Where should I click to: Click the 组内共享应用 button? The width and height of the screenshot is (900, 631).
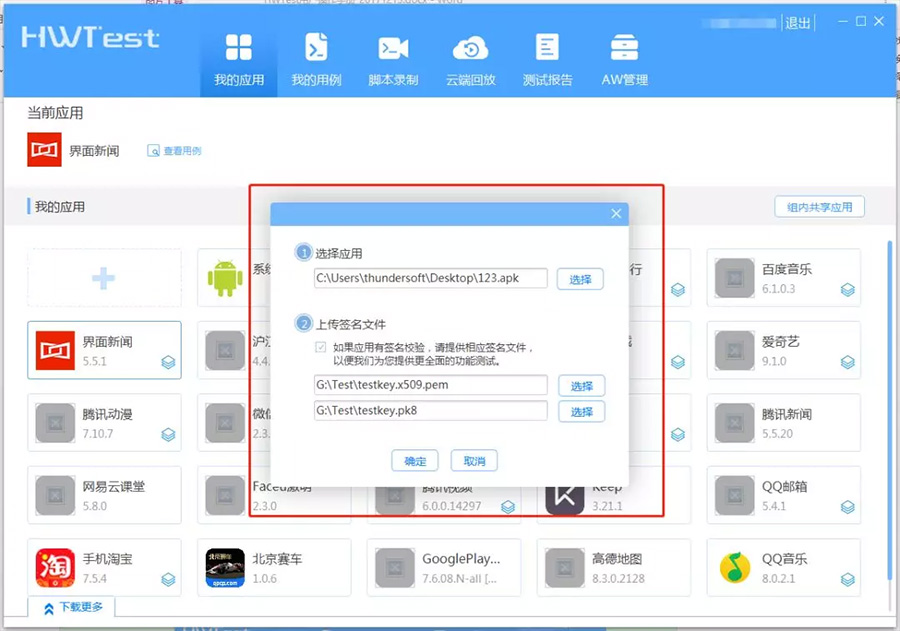pos(819,207)
